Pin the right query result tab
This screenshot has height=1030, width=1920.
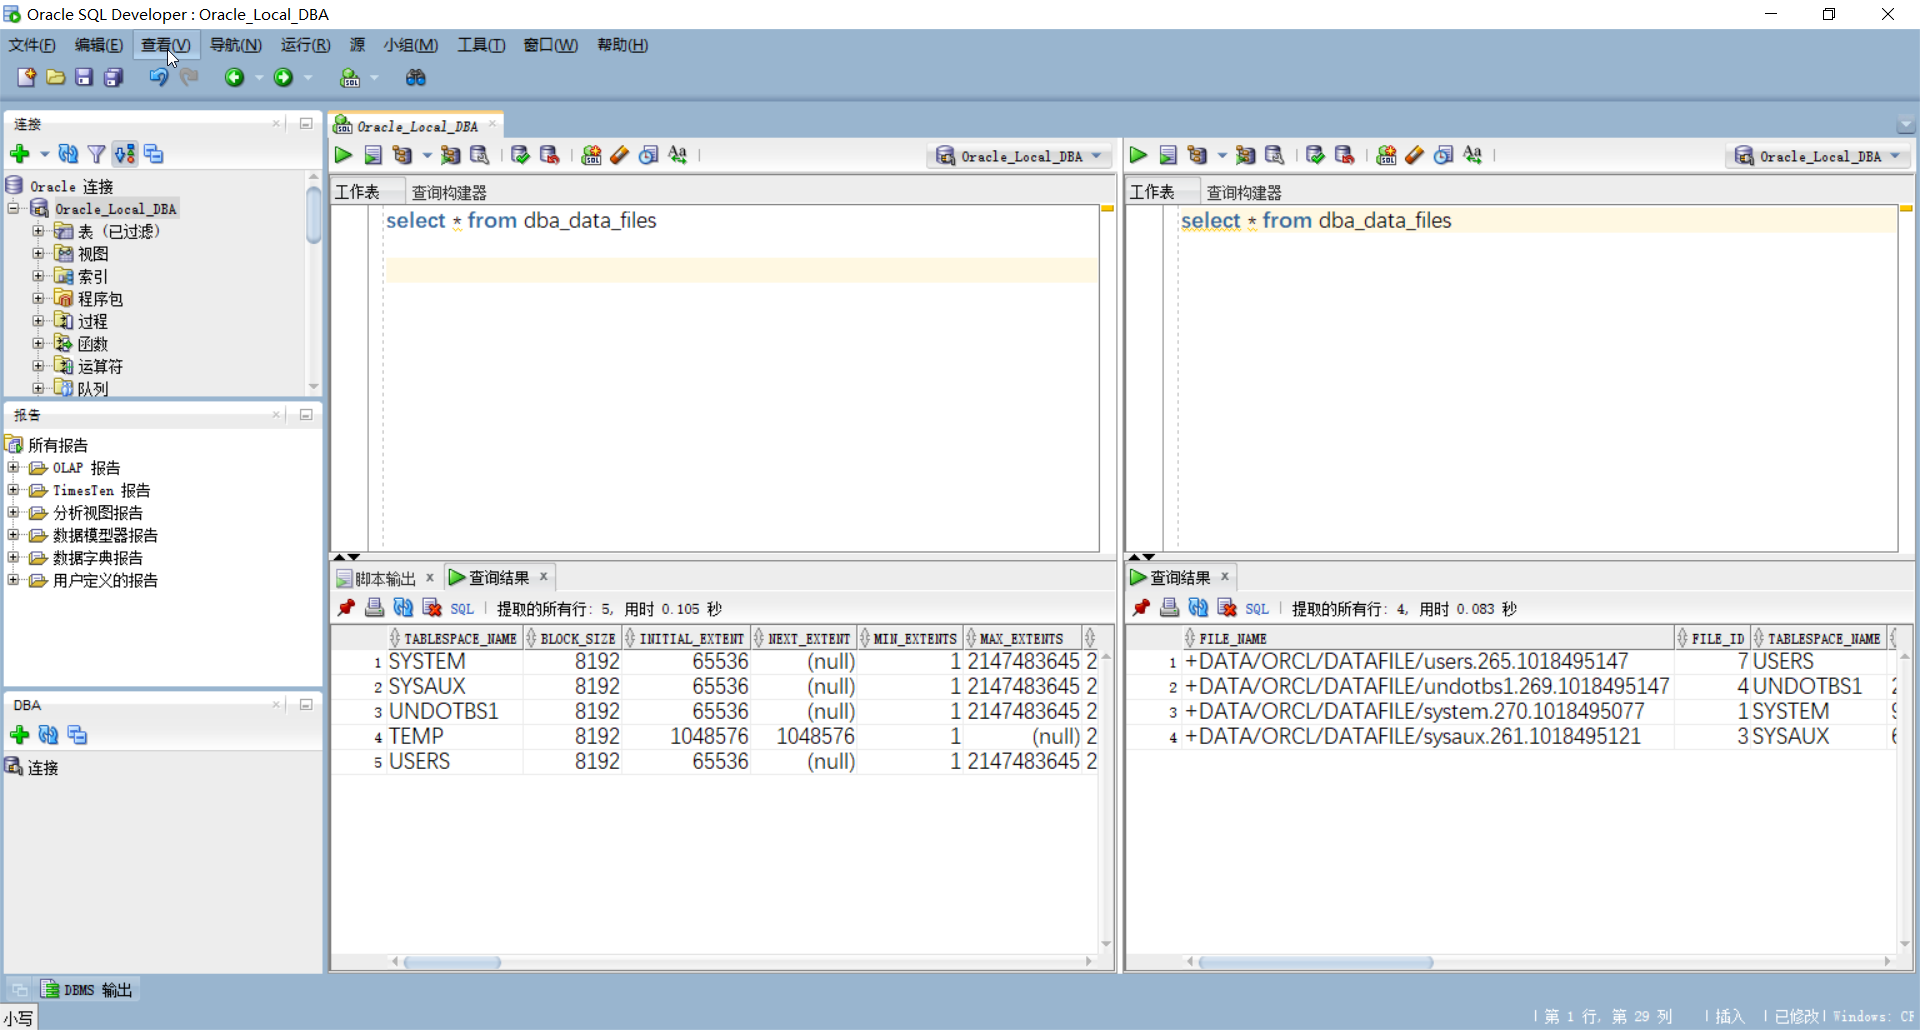1141,608
